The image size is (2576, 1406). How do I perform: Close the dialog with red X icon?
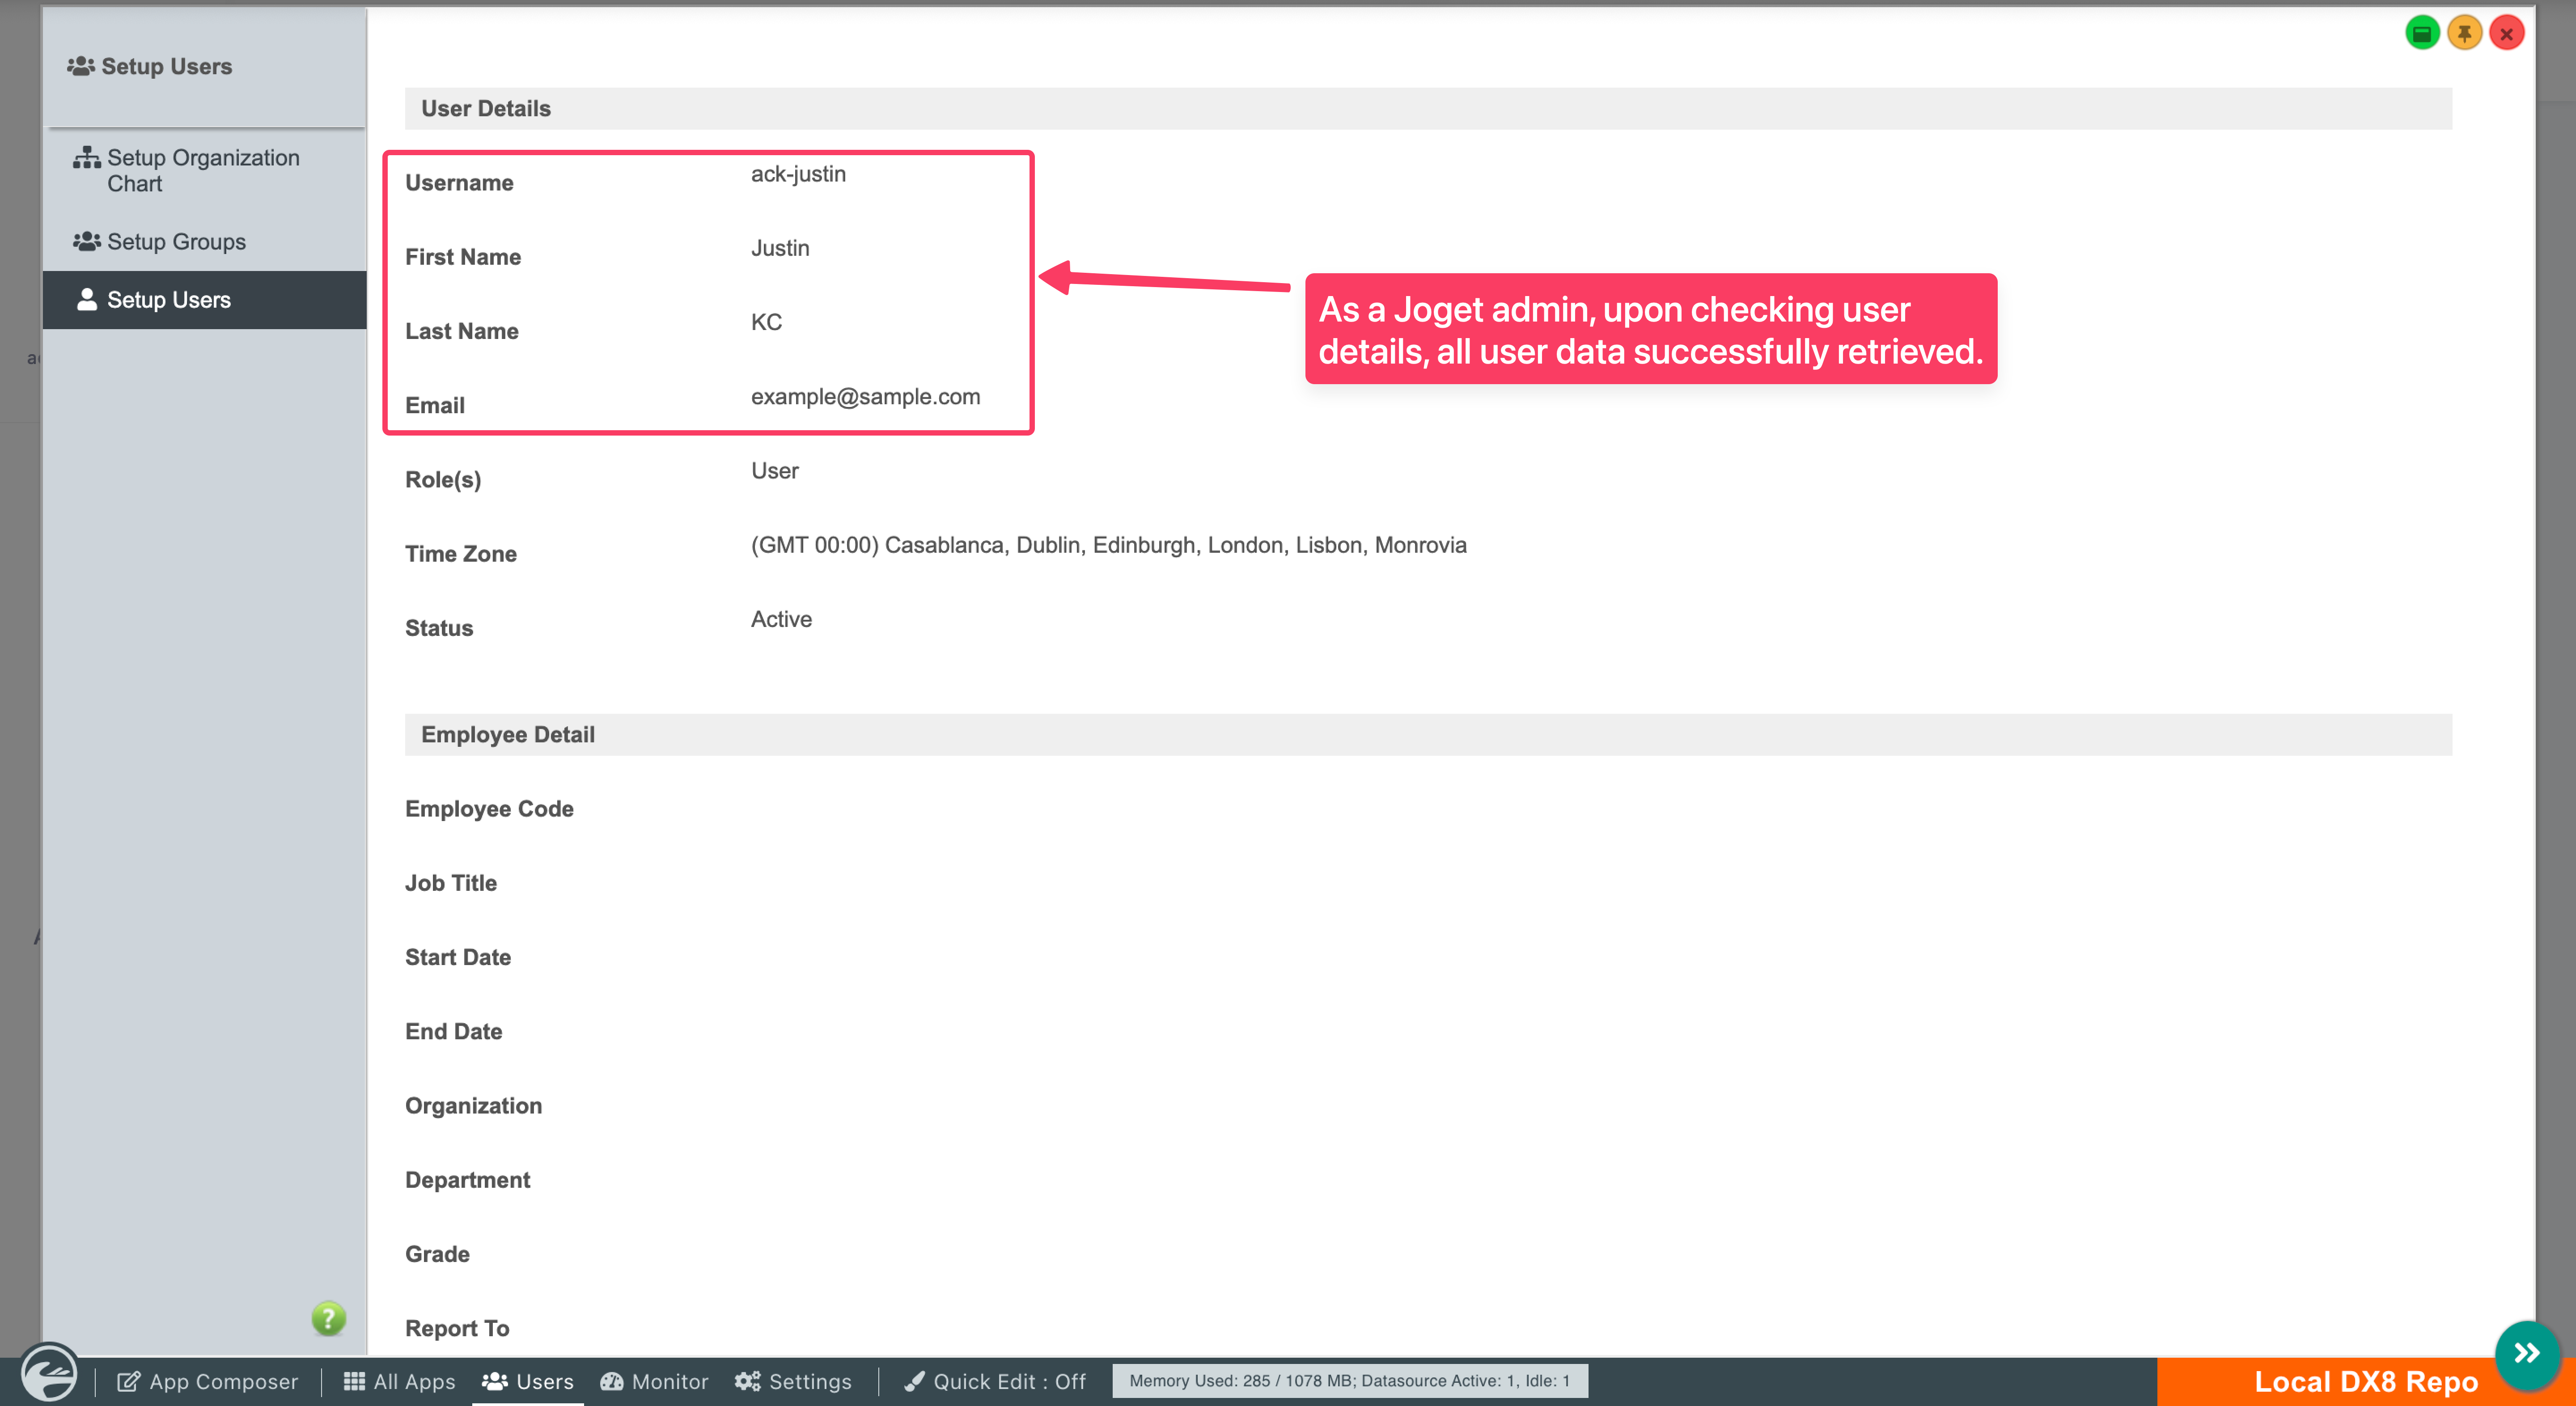pyautogui.click(x=2506, y=34)
